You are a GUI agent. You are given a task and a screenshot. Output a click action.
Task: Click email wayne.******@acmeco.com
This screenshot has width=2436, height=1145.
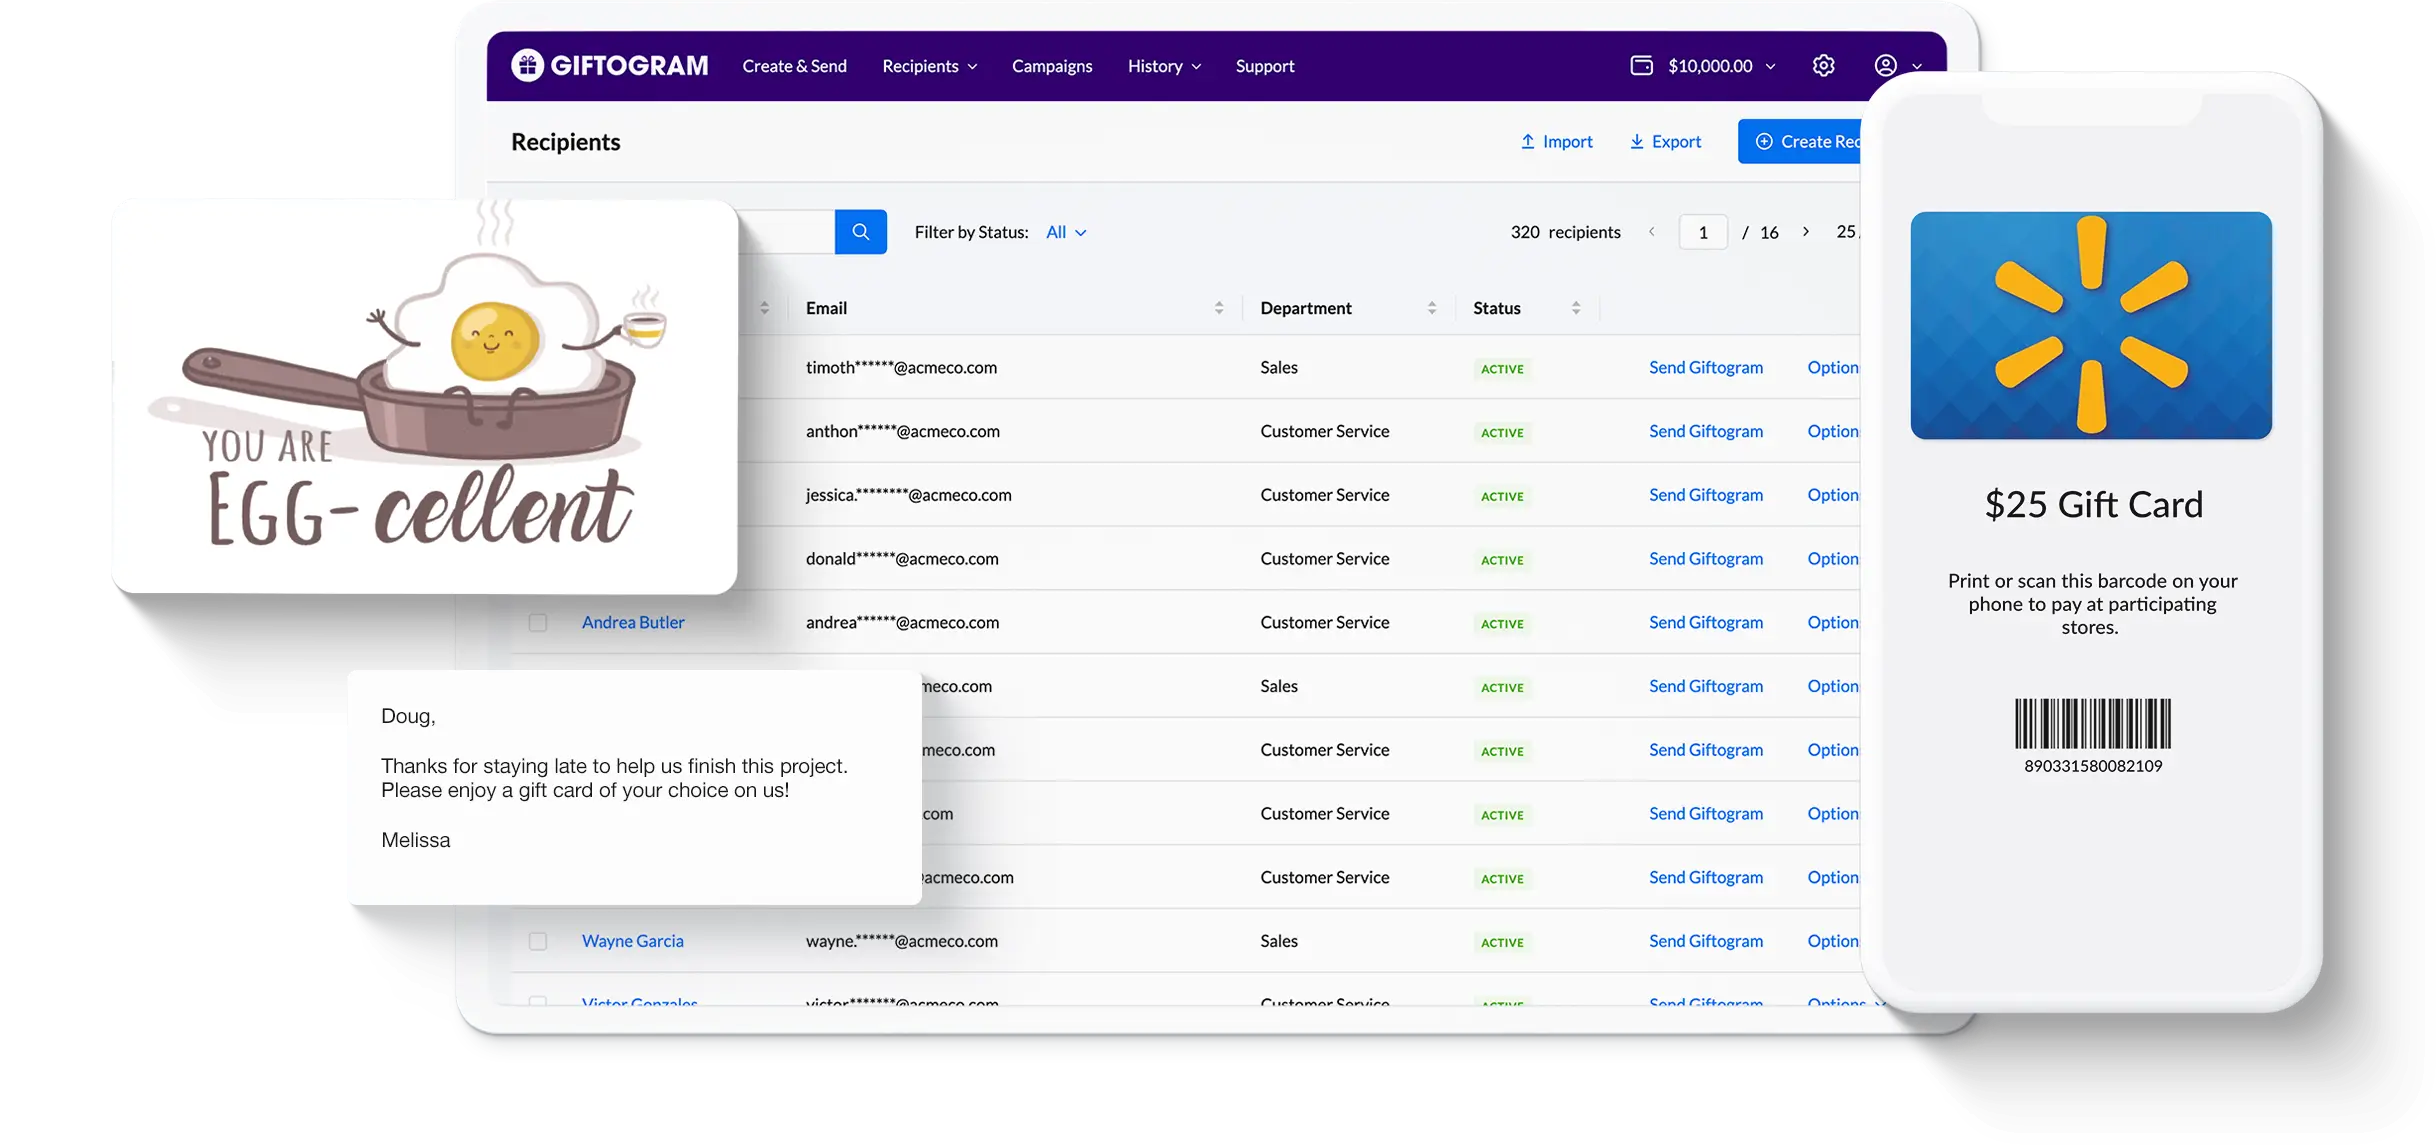pyautogui.click(x=902, y=941)
